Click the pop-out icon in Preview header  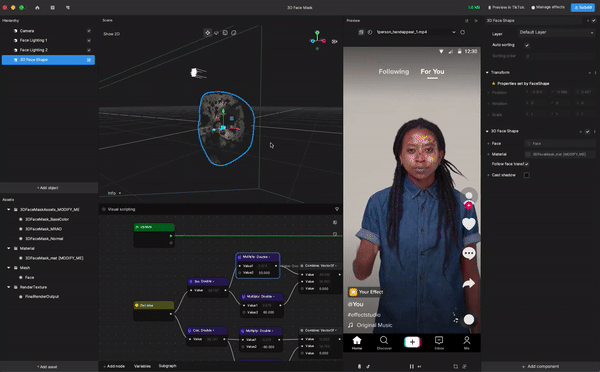tap(466, 21)
